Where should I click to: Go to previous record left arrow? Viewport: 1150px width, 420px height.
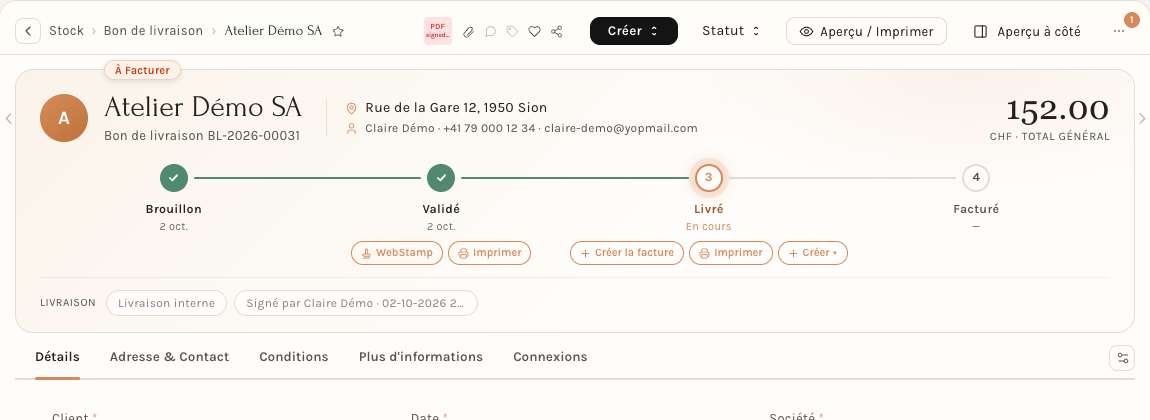pyautogui.click(x=8, y=118)
